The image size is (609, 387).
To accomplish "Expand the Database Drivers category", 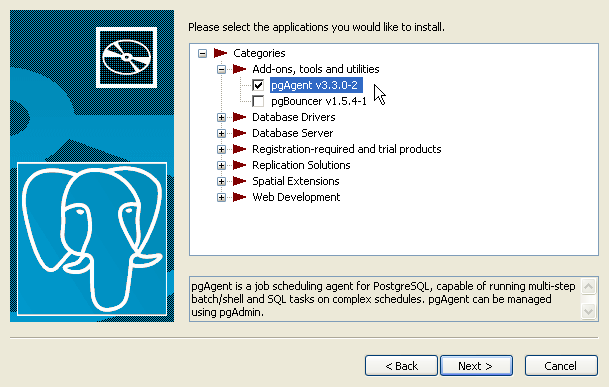I will tap(221, 117).
